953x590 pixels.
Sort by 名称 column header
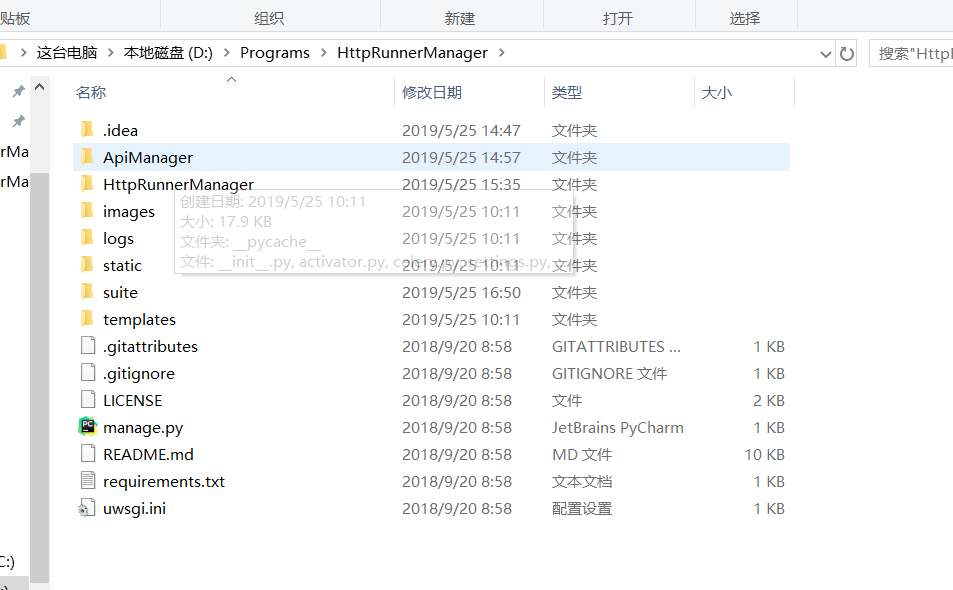[91, 92]
